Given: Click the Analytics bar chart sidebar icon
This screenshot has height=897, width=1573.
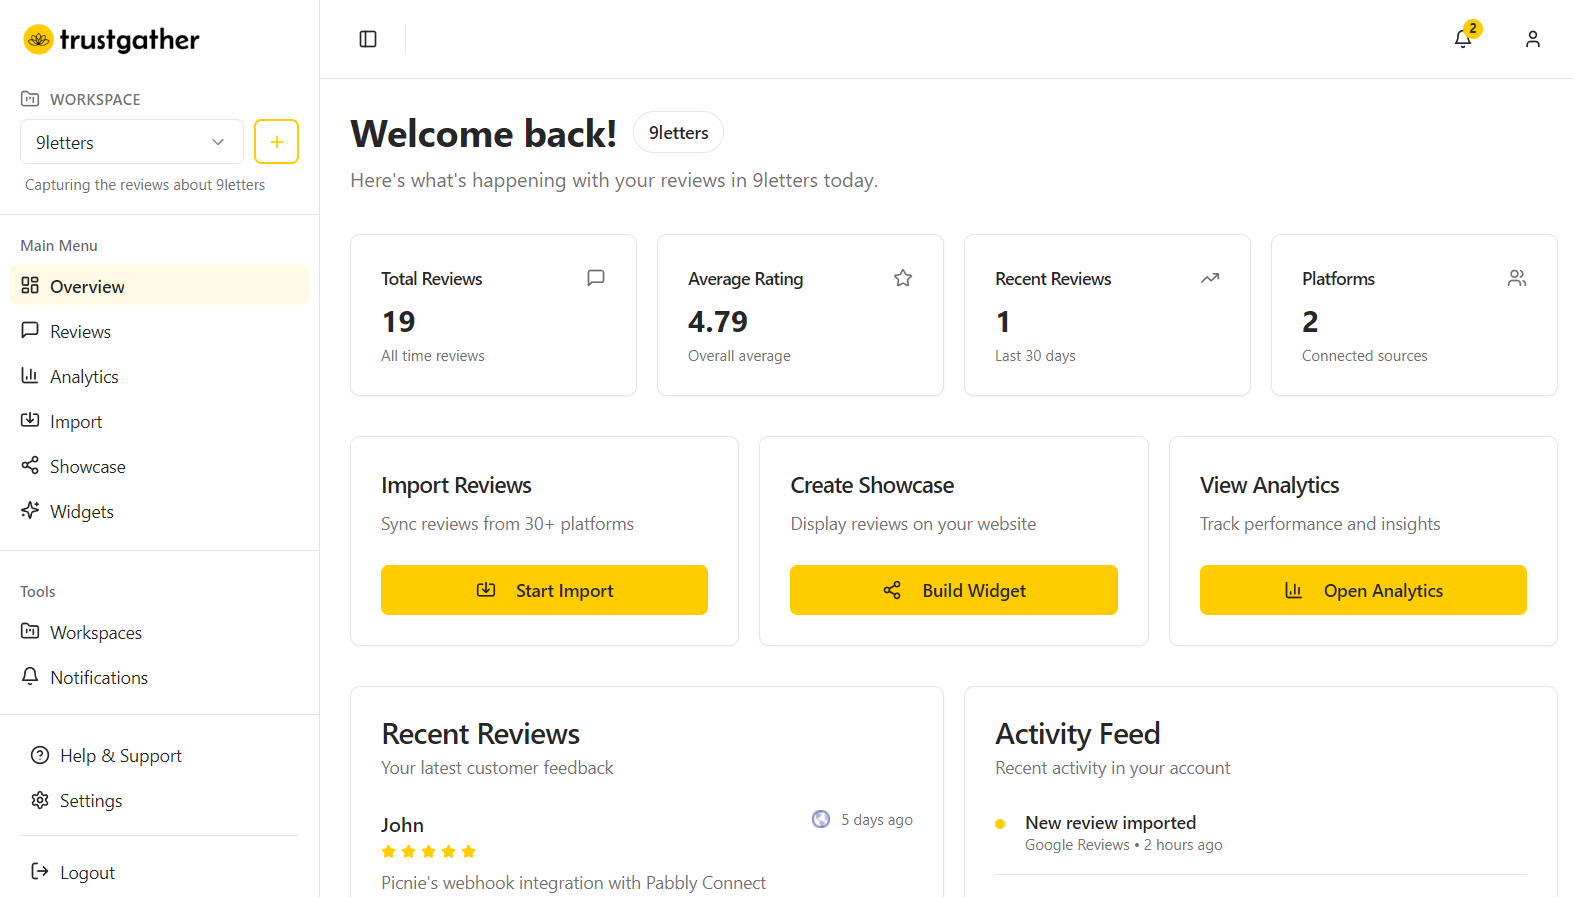Looking at the screenshot, I should coord(30,375).
